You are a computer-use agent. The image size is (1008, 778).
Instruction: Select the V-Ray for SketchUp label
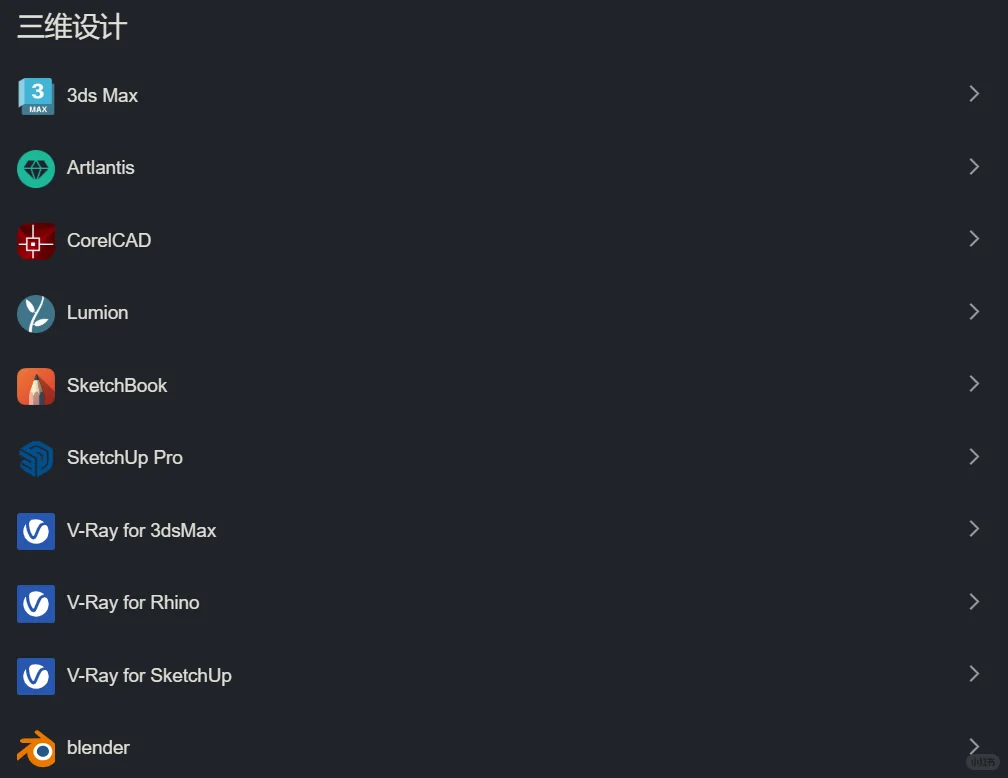pos(149,676)
